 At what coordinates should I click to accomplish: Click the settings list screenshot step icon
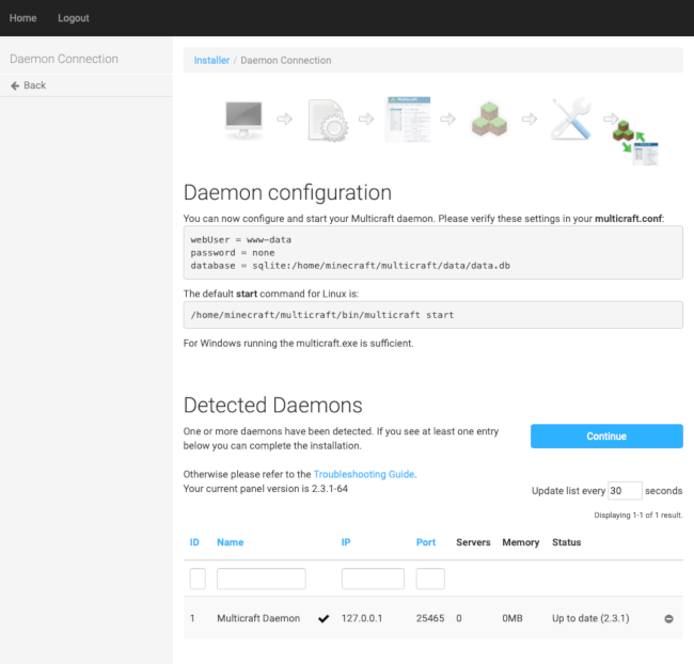[x=407, y=119]
